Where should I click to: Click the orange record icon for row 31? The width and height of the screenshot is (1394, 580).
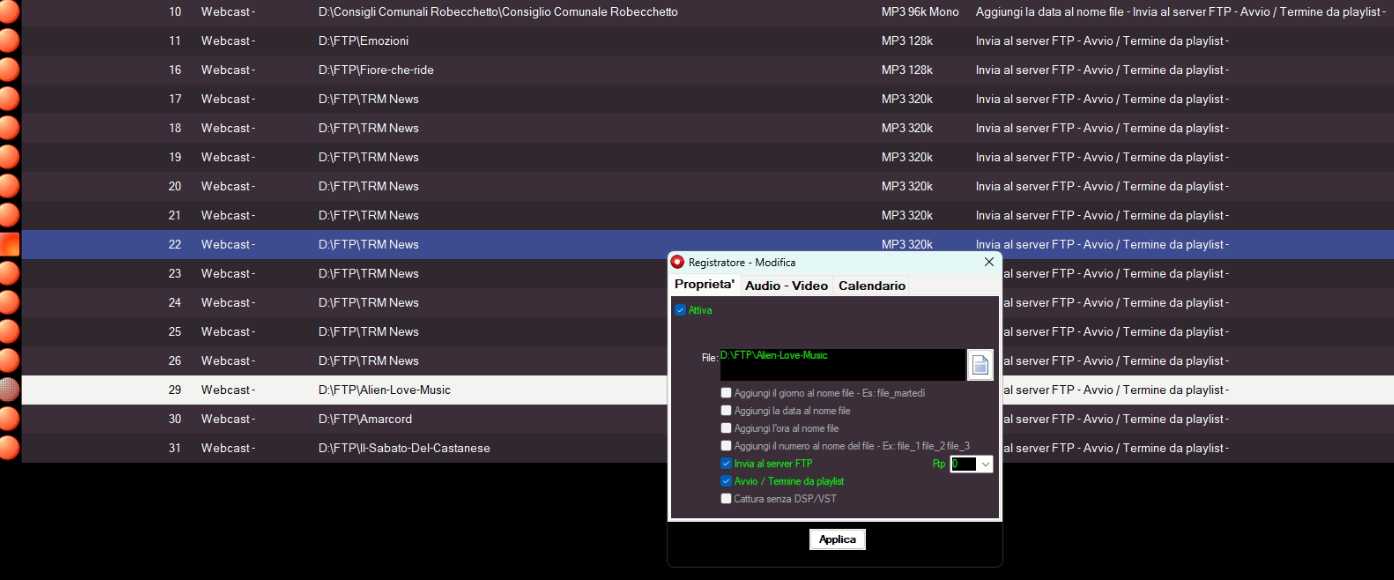[7, 448]
